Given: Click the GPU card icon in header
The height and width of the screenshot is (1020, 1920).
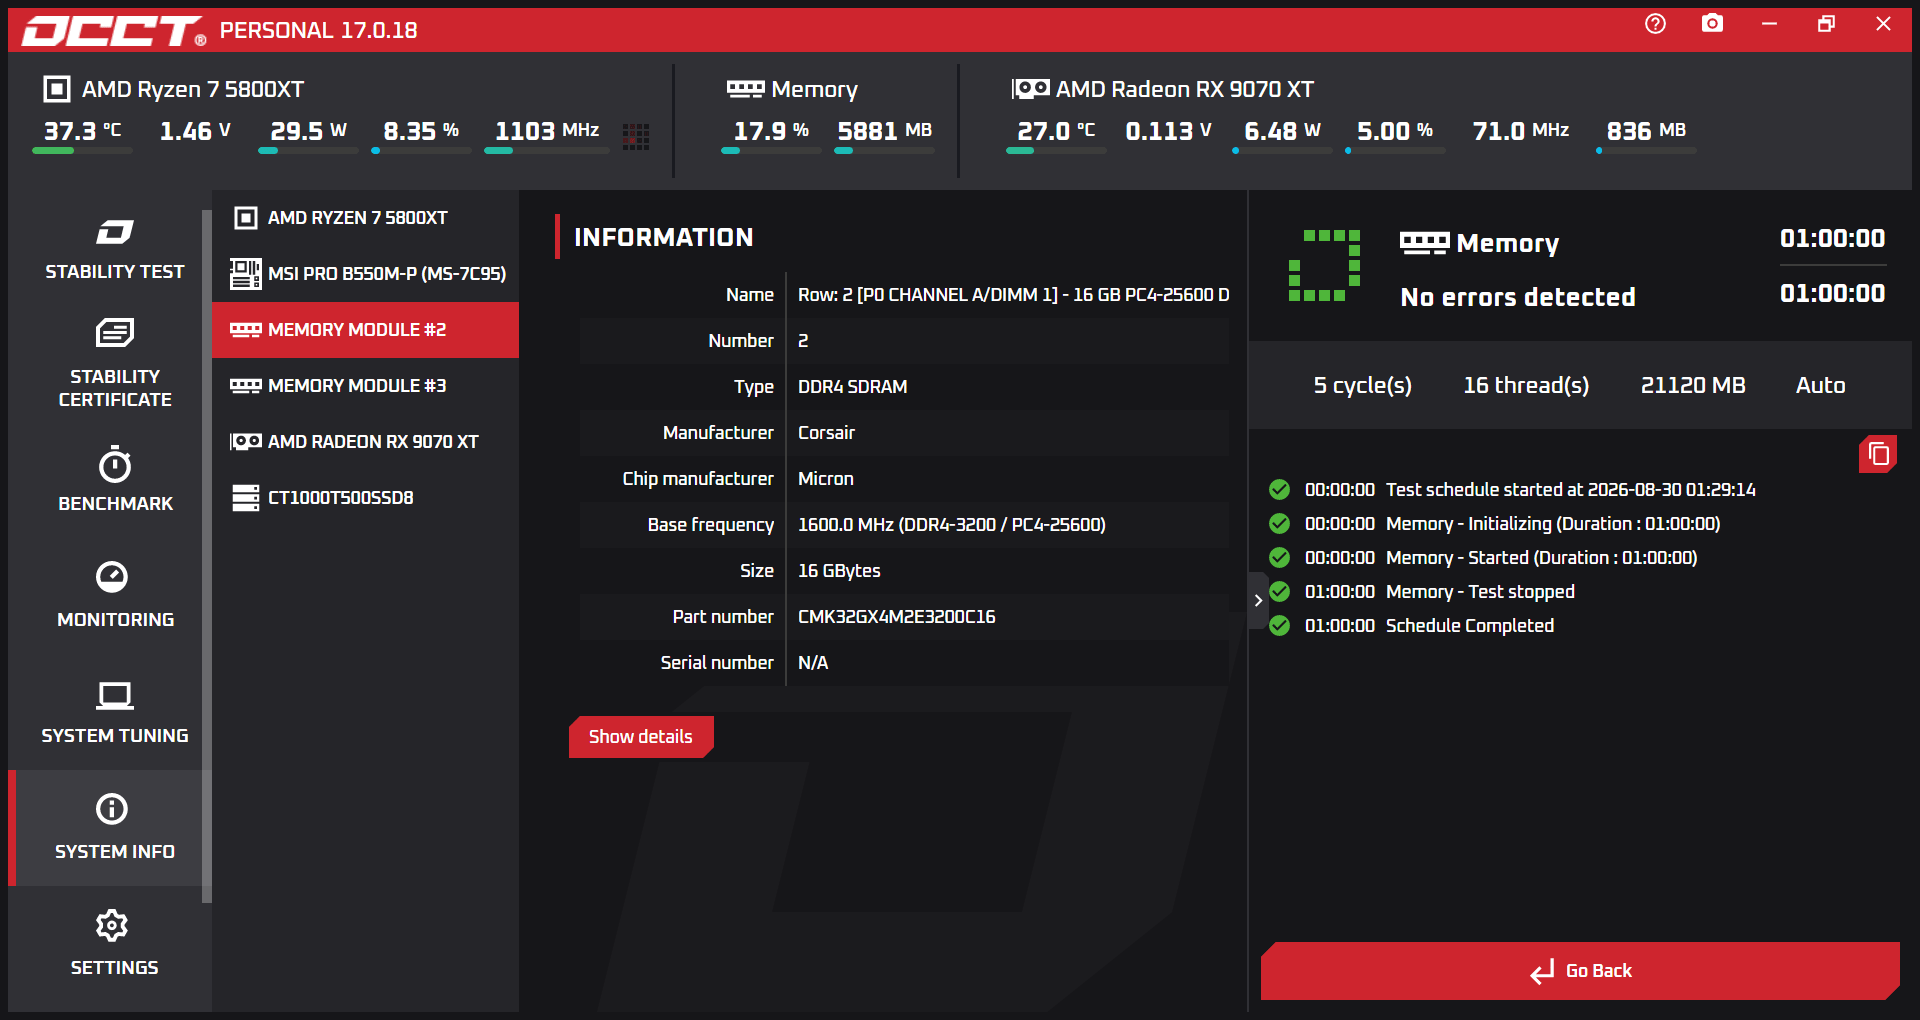Looking at the screenshot, I should point(1030,89).
